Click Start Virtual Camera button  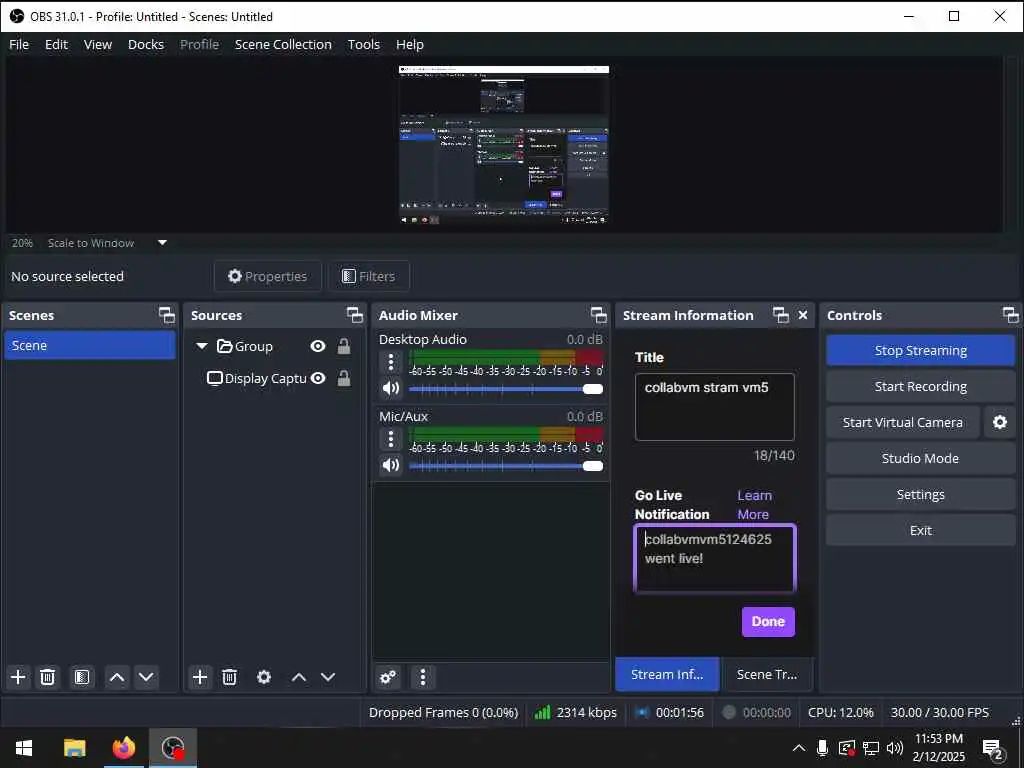tap(903, 423)
